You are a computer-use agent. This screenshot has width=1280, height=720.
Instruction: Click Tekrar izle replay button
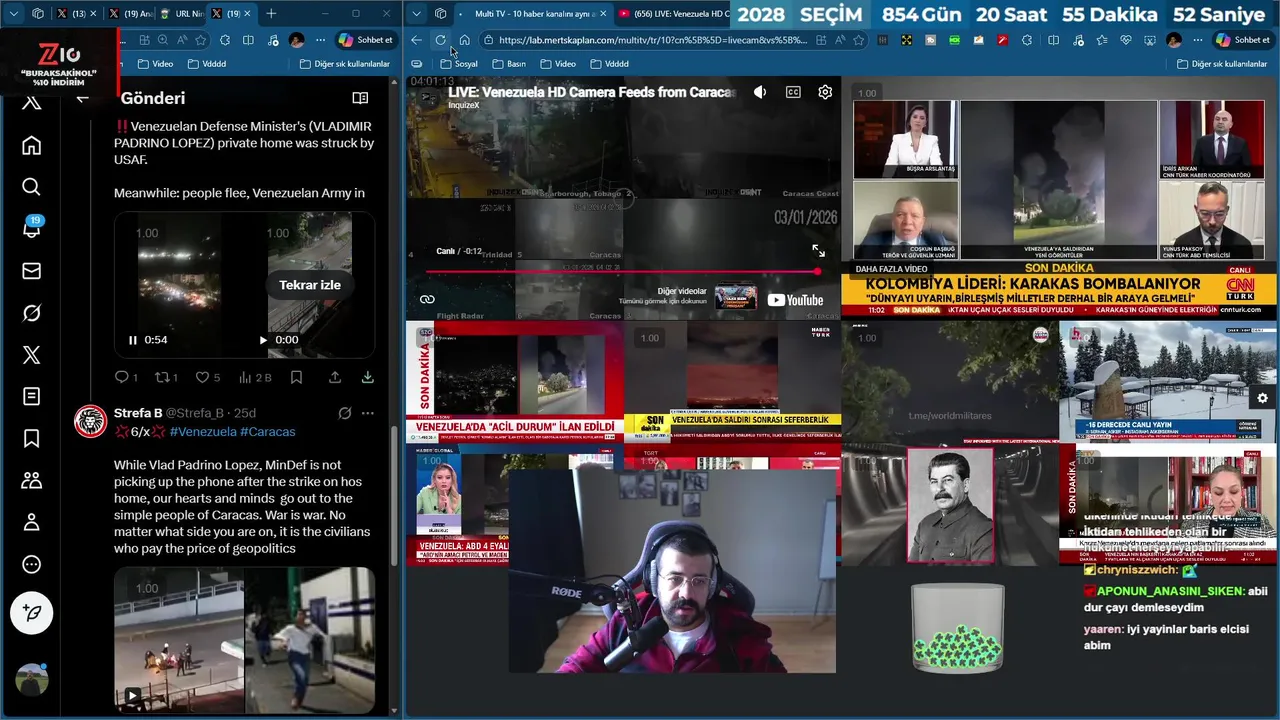[310, 285]
